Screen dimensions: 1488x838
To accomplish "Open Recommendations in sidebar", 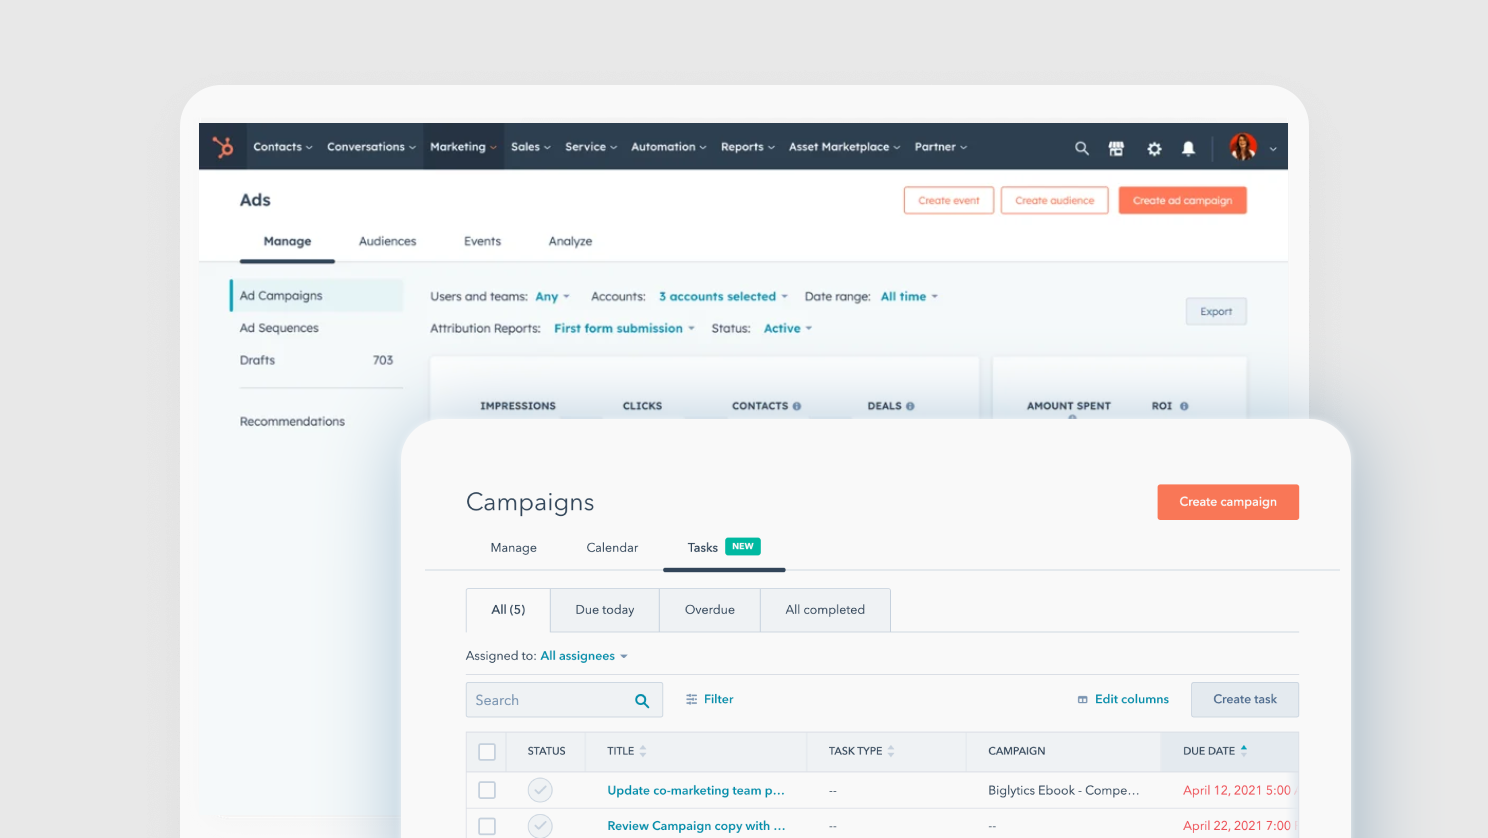I will 292,422.
